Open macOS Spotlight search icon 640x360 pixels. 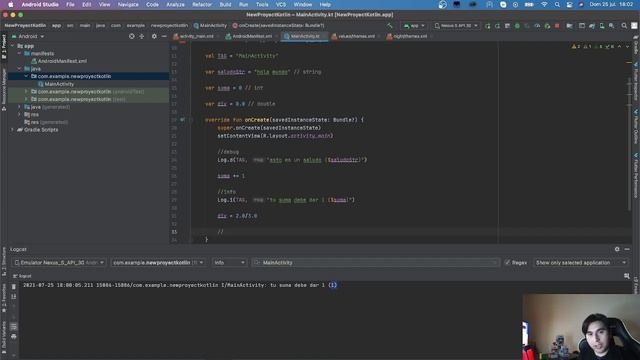click(557, 4)
